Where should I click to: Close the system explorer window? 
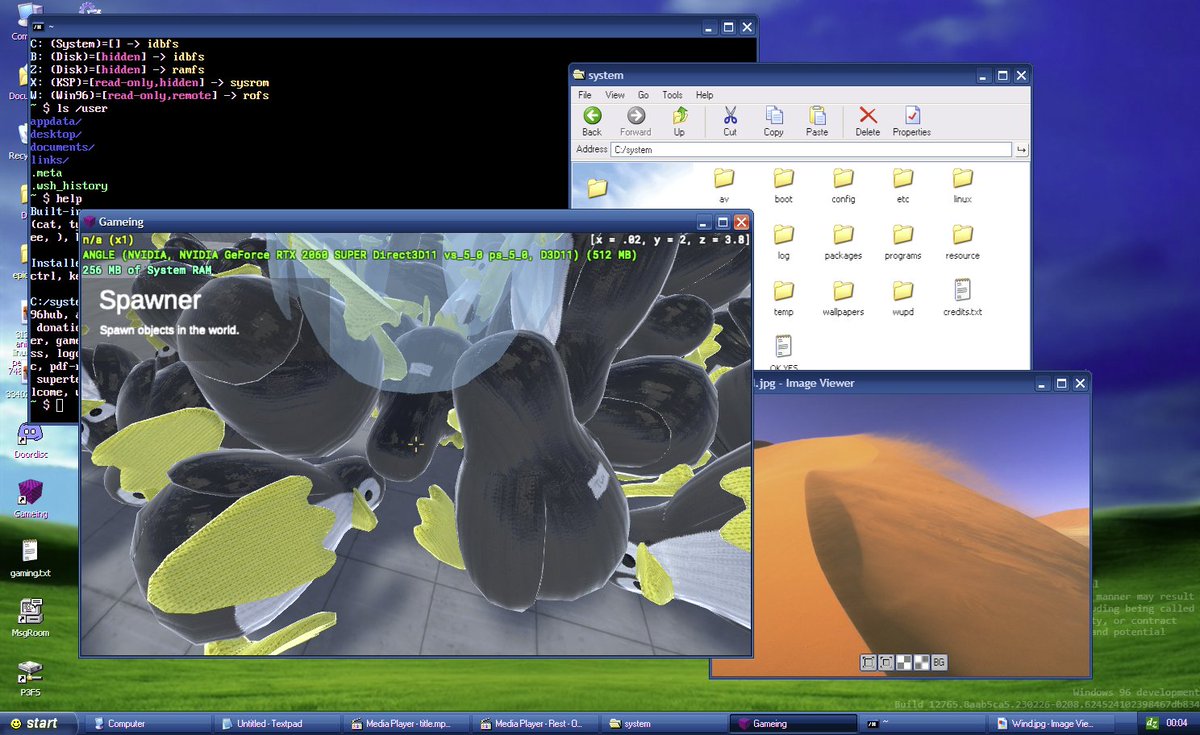tap(1021, 75)
